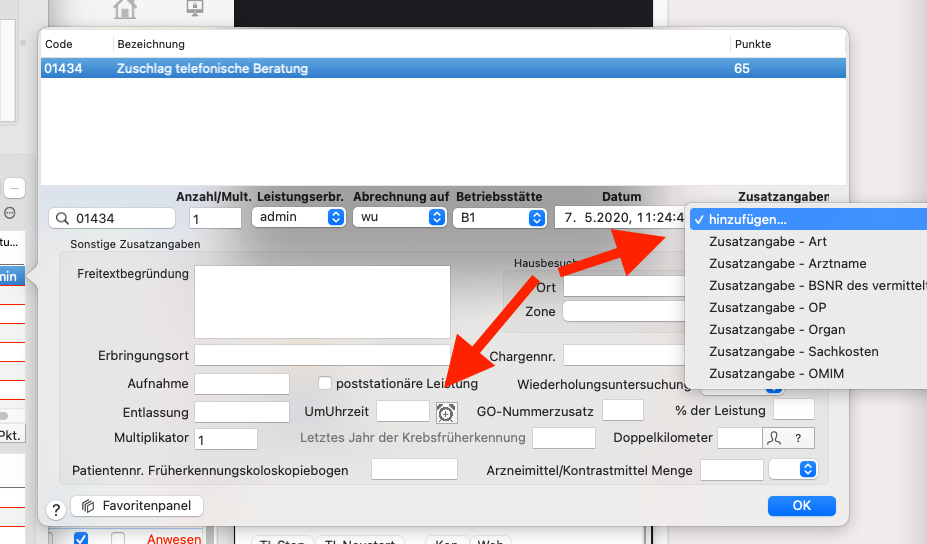Open the Abrechnung auf wu dropdown

pos(399,218)
